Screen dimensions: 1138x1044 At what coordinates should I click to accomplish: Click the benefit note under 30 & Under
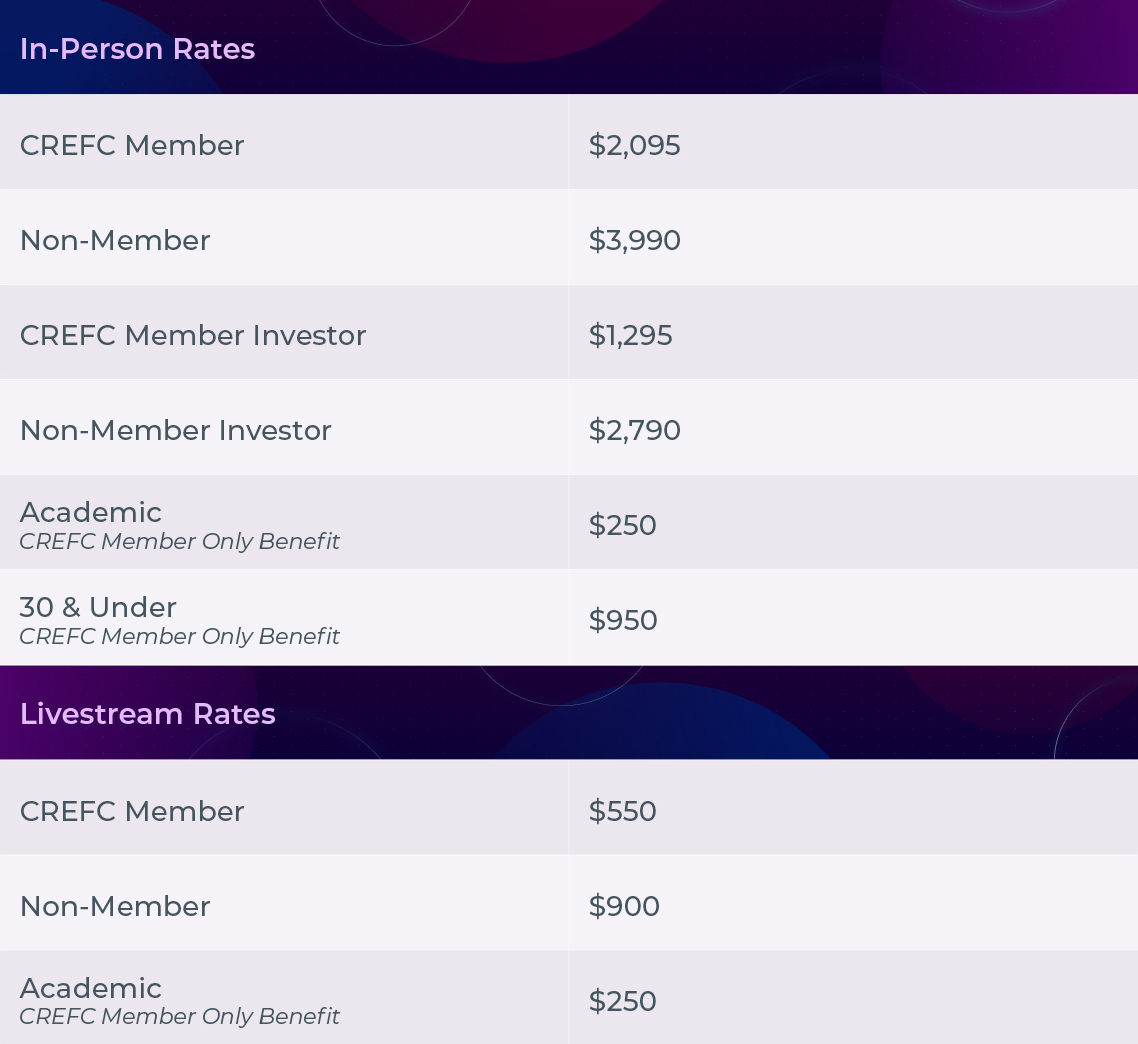pyautogui.click(x=179, y=637)
